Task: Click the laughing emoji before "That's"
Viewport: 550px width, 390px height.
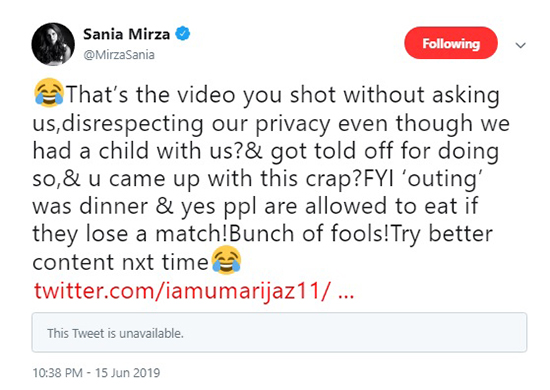Action: (49, 93)
